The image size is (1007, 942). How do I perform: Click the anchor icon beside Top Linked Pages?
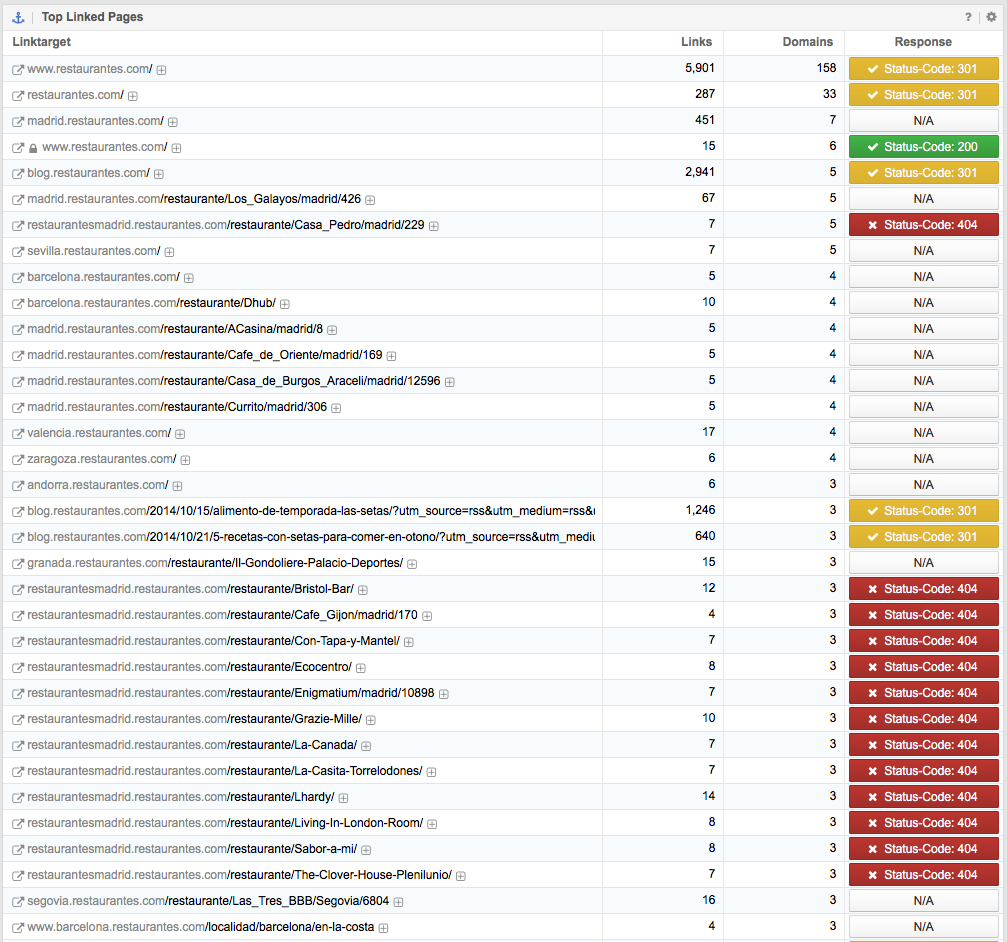pyautogui.click(x=18, y=17)
